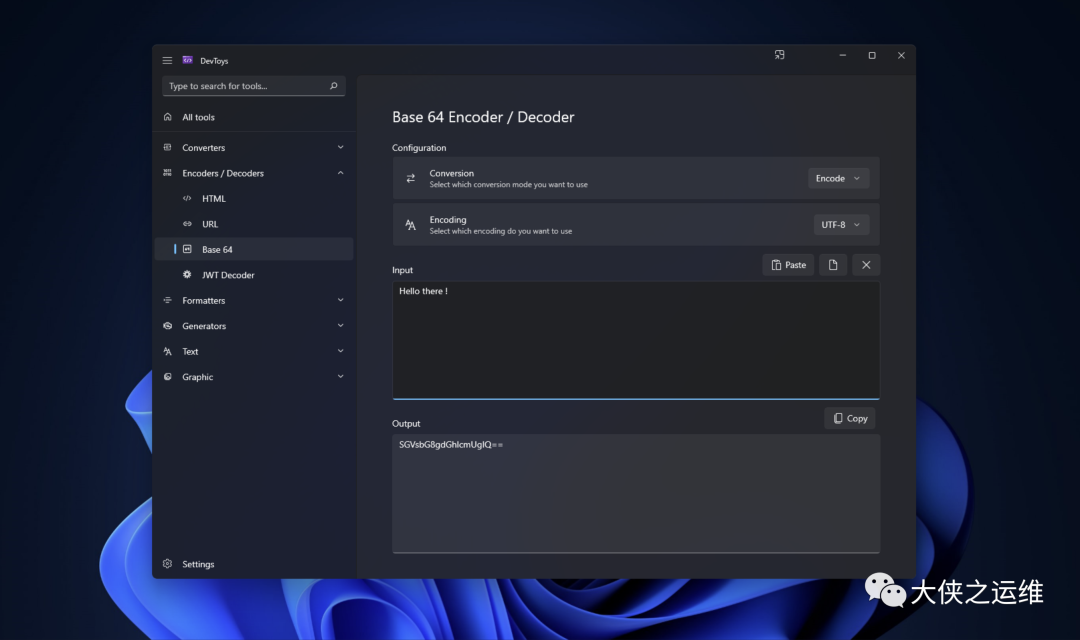Click inside the Input text area

pyautogui.click(x=636, y=340)
